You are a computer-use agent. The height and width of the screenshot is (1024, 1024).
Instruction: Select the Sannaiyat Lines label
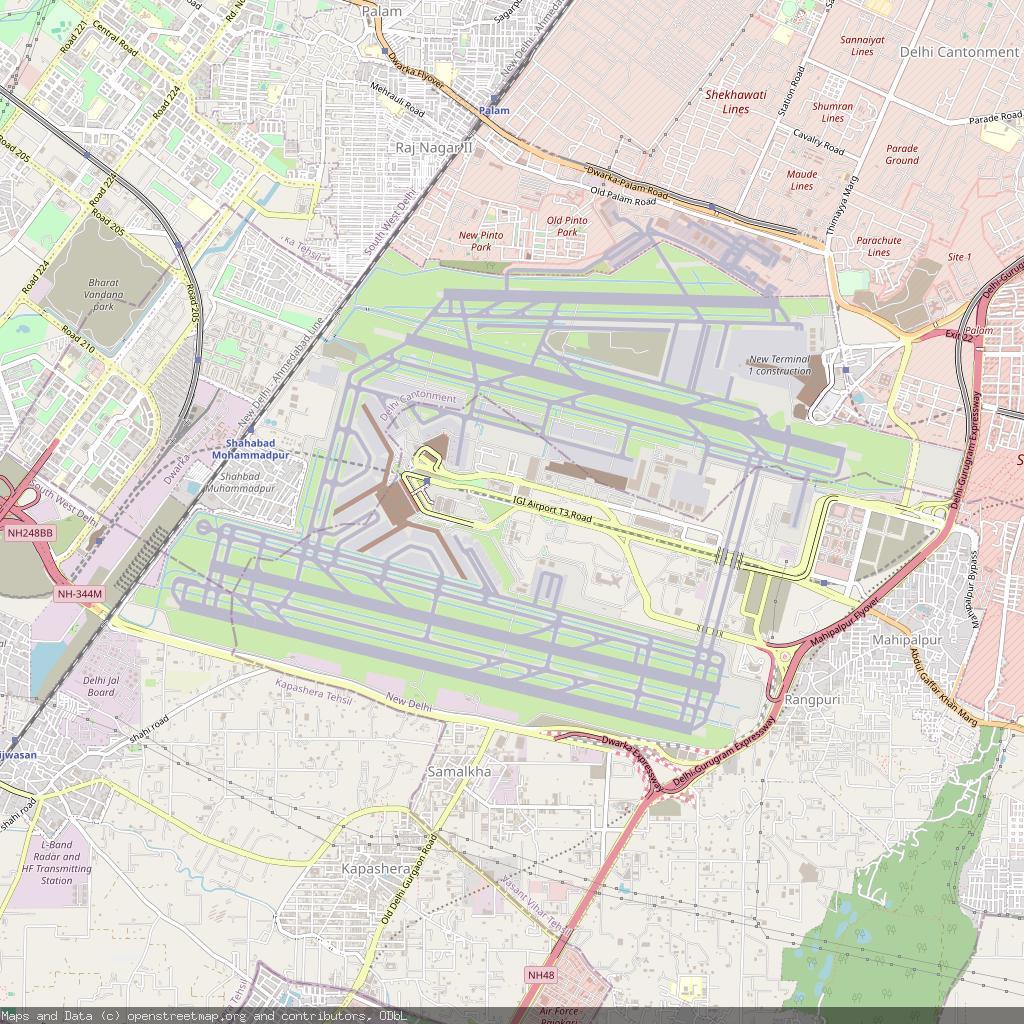[x=862, y=46]
